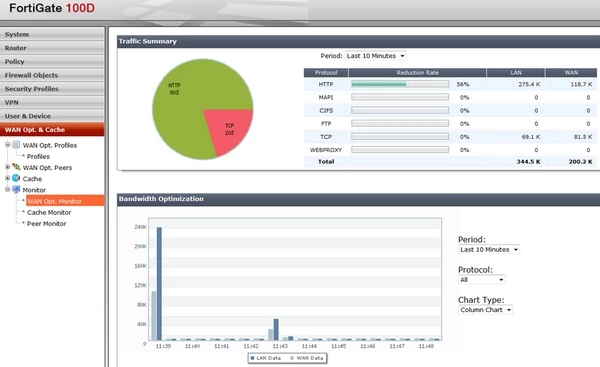Select WAN Opt. Peers in tree
Screen dimensions: 600x367
[x=47, y=168]
